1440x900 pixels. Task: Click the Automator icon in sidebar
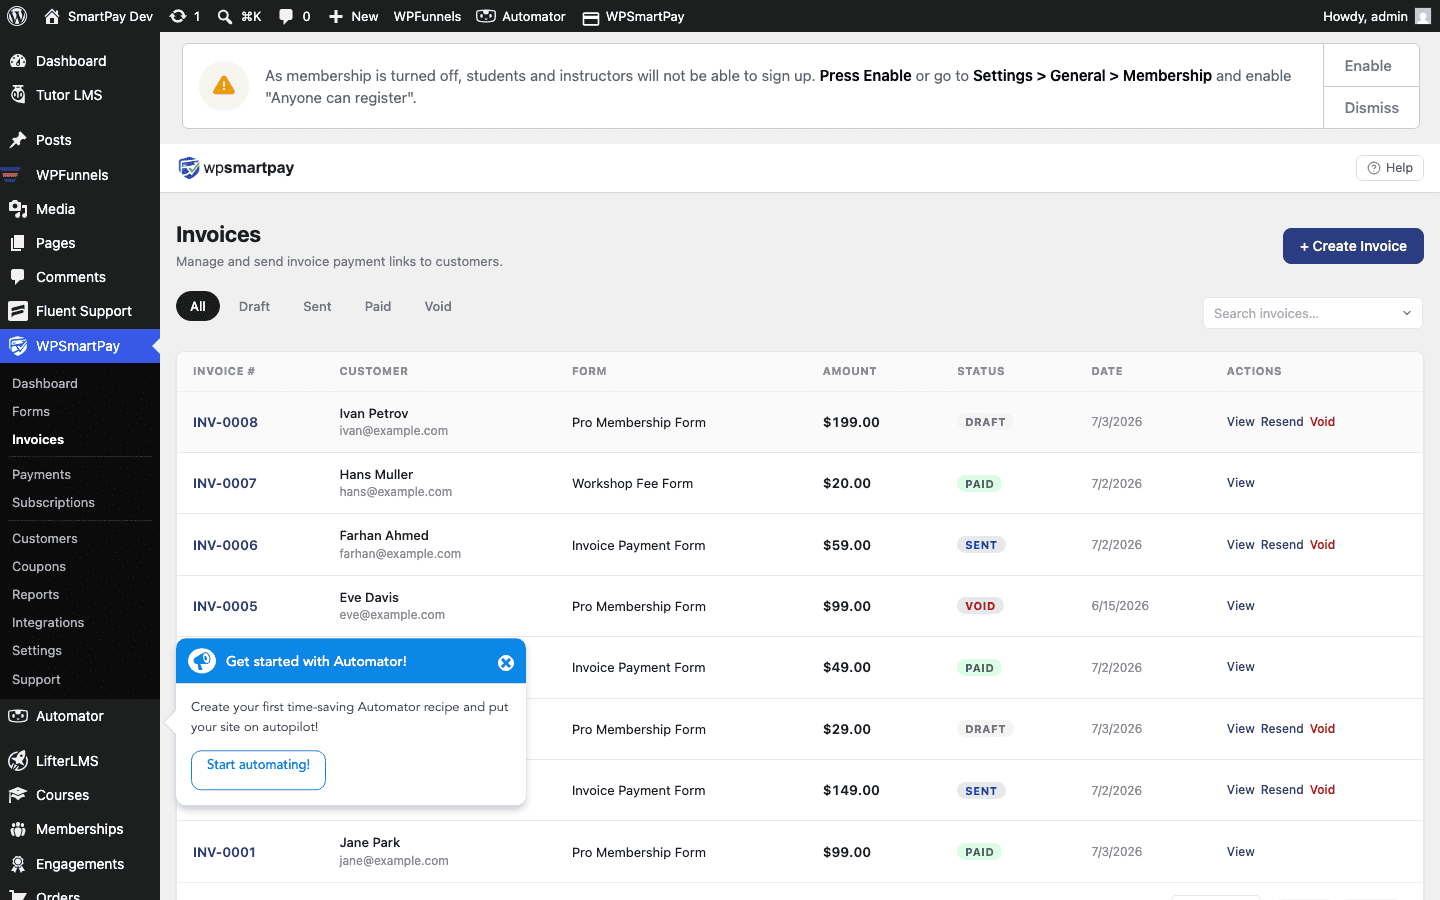[x=18, y=716]
